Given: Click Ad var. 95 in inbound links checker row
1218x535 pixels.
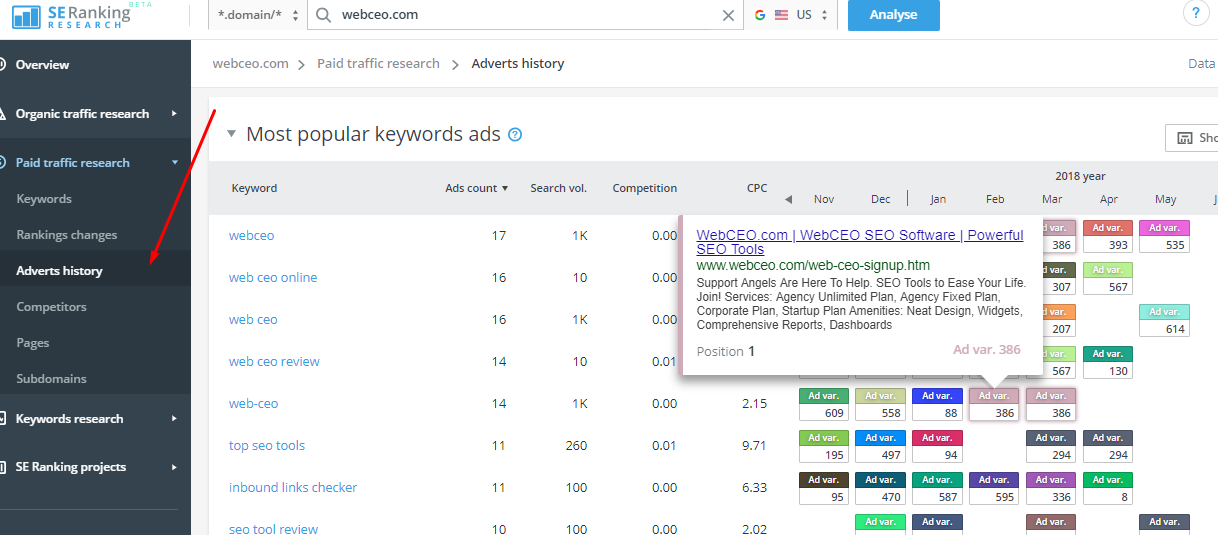Looking at the screenshot, I should pyautogui.click(x=824, y=488).
